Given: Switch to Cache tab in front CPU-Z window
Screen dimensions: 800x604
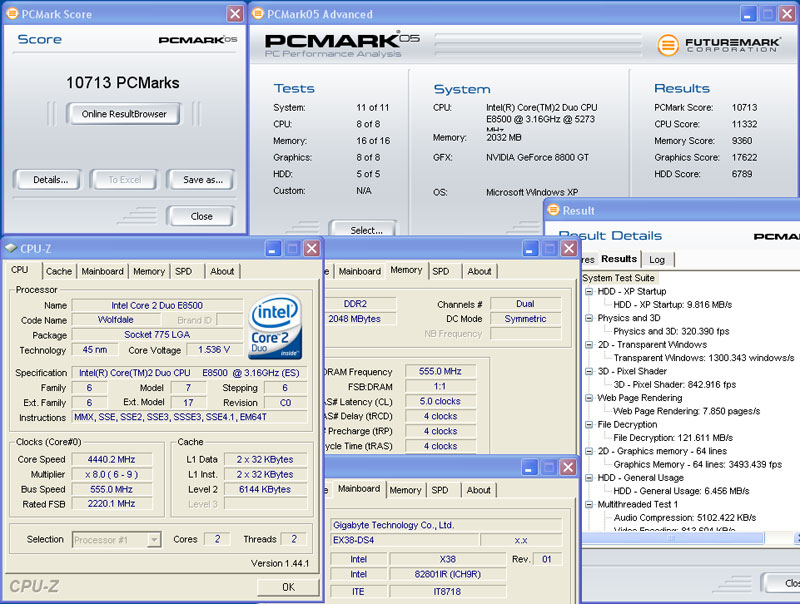Looking at the screenshot, I should 59,271.
